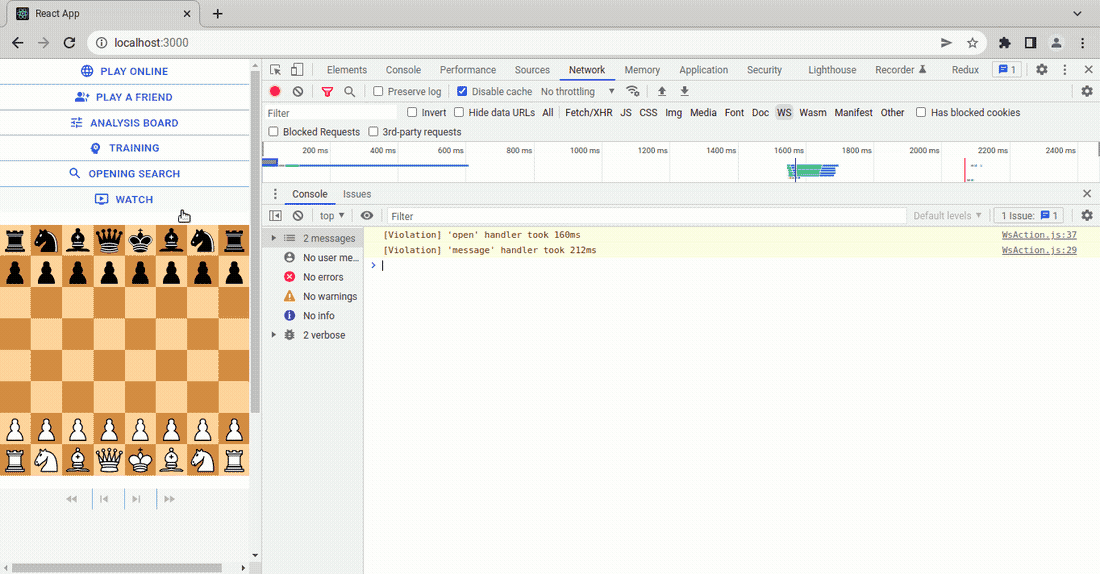
Task: Uncheck Disable cache
Action: click(462, 91)
